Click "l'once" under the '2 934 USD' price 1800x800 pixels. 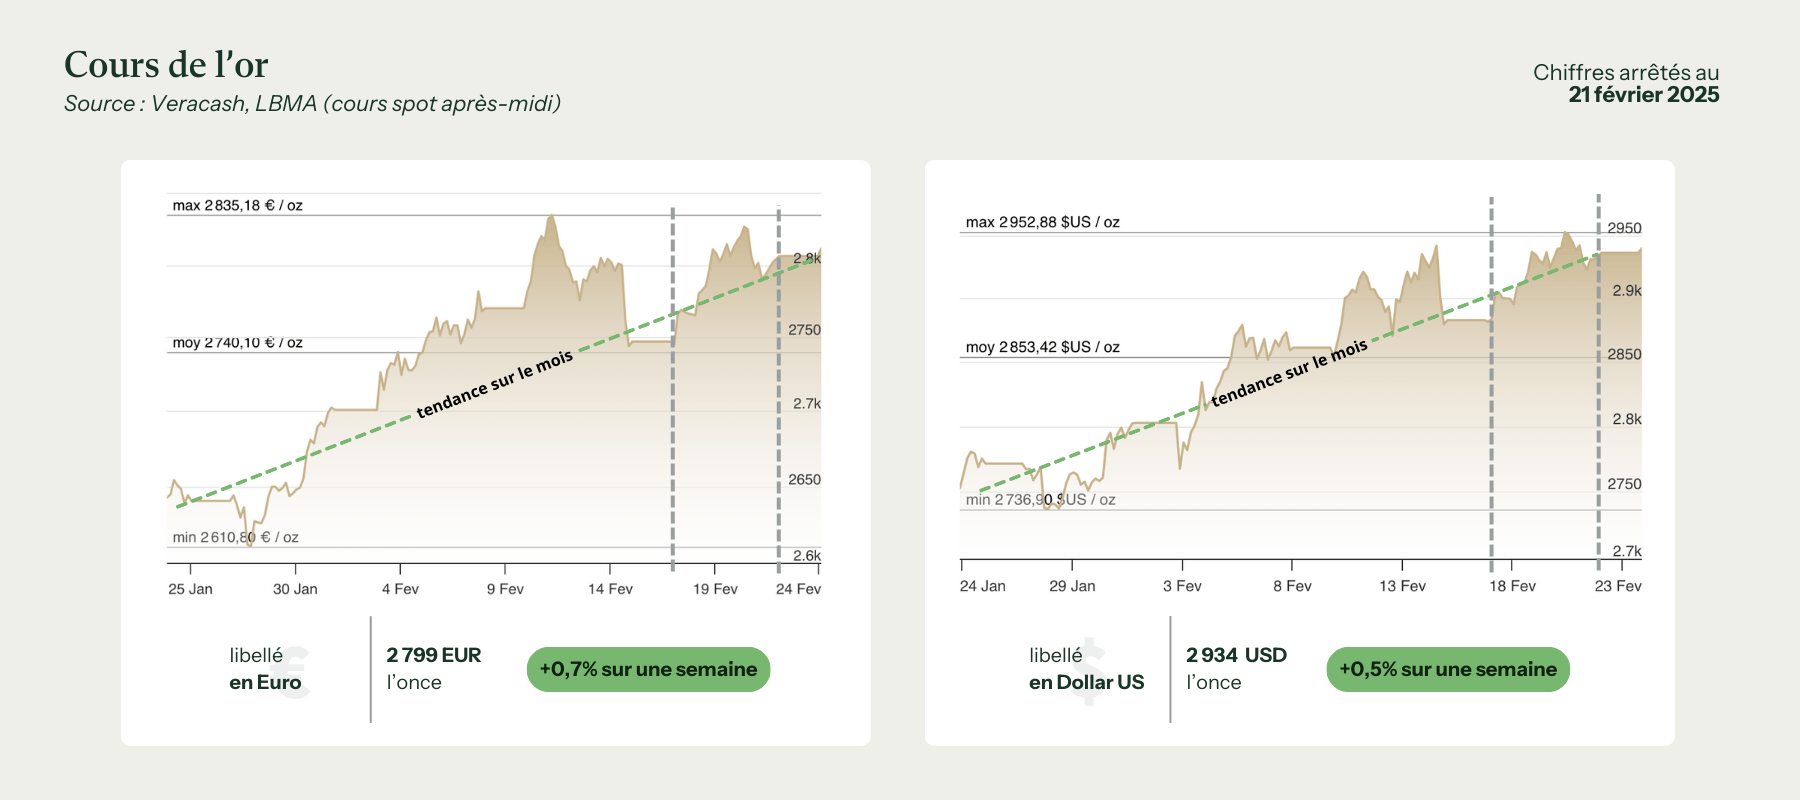pos(1214,682)
